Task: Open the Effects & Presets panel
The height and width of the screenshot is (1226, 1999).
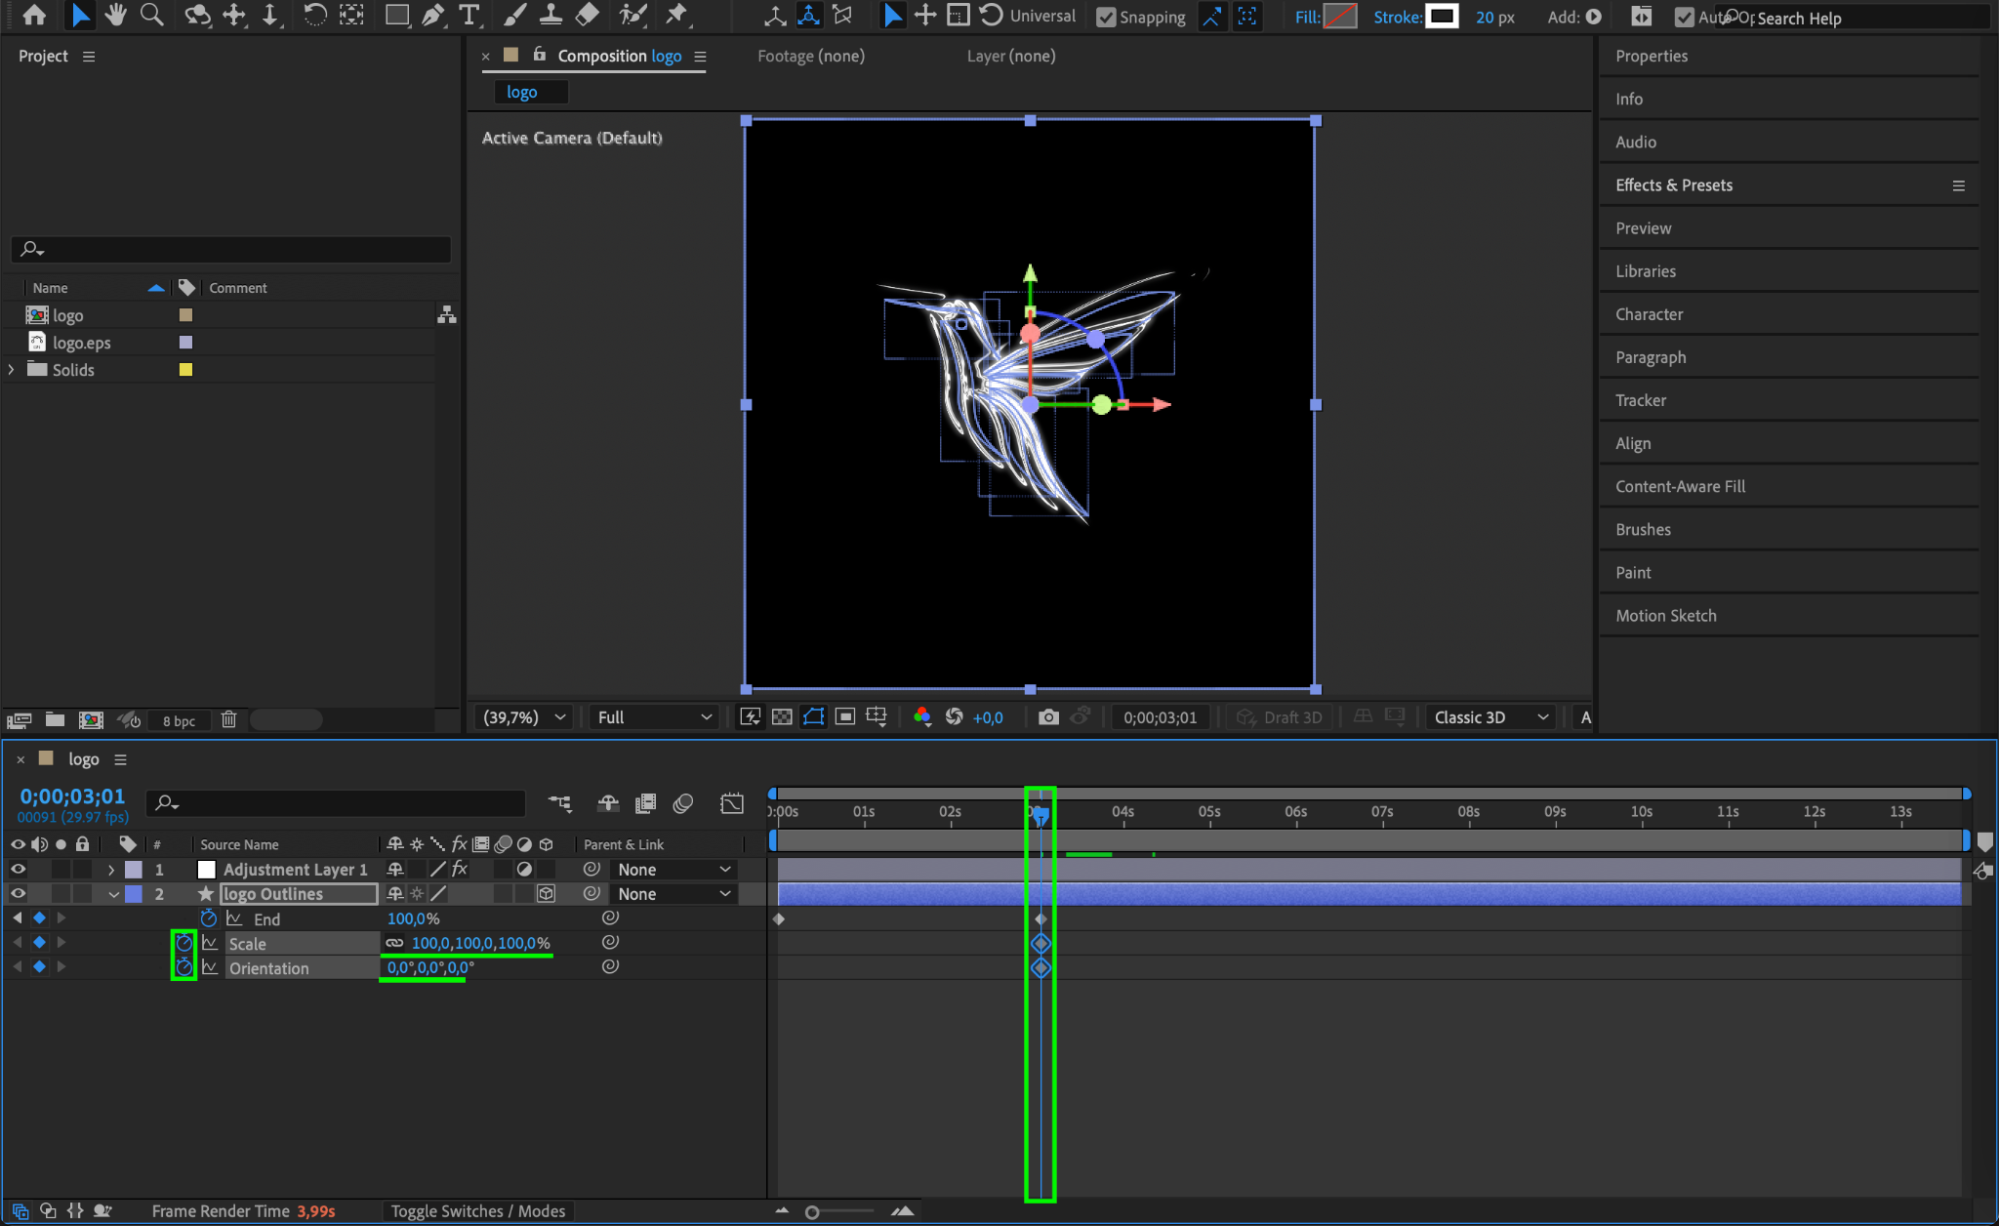Action: [x=1674, y=185]
